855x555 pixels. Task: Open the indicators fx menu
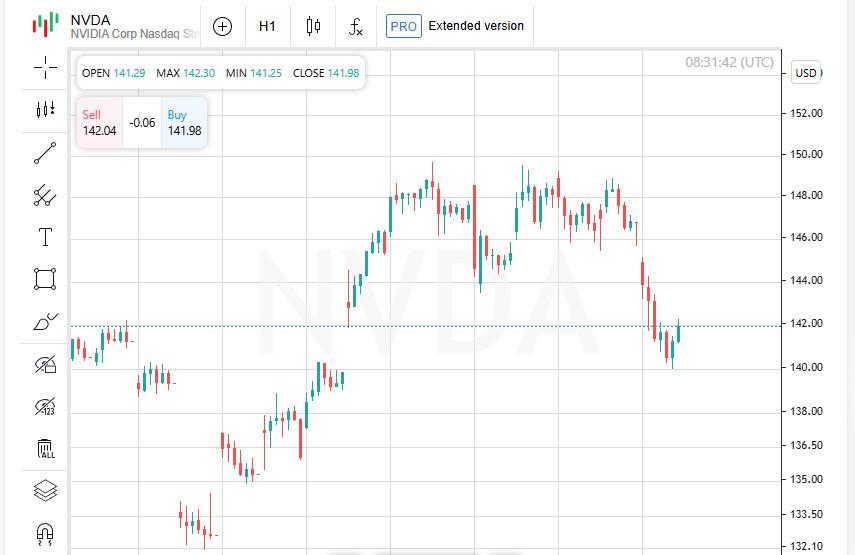pos(356,26)
